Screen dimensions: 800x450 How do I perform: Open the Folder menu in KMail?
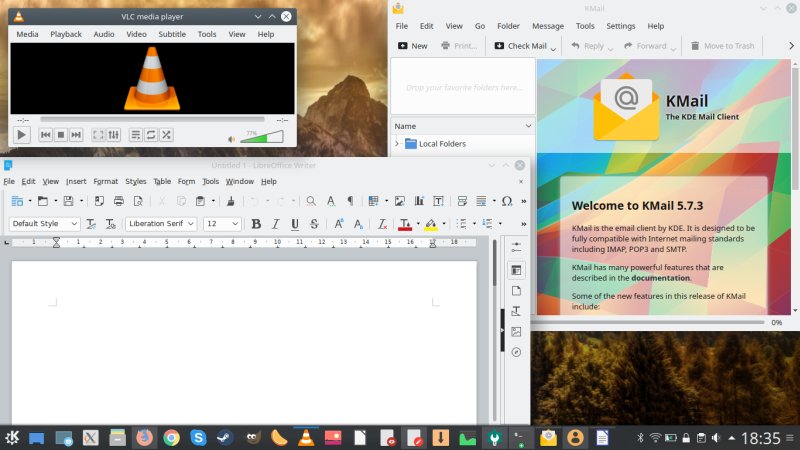click(x=508, y=26)
